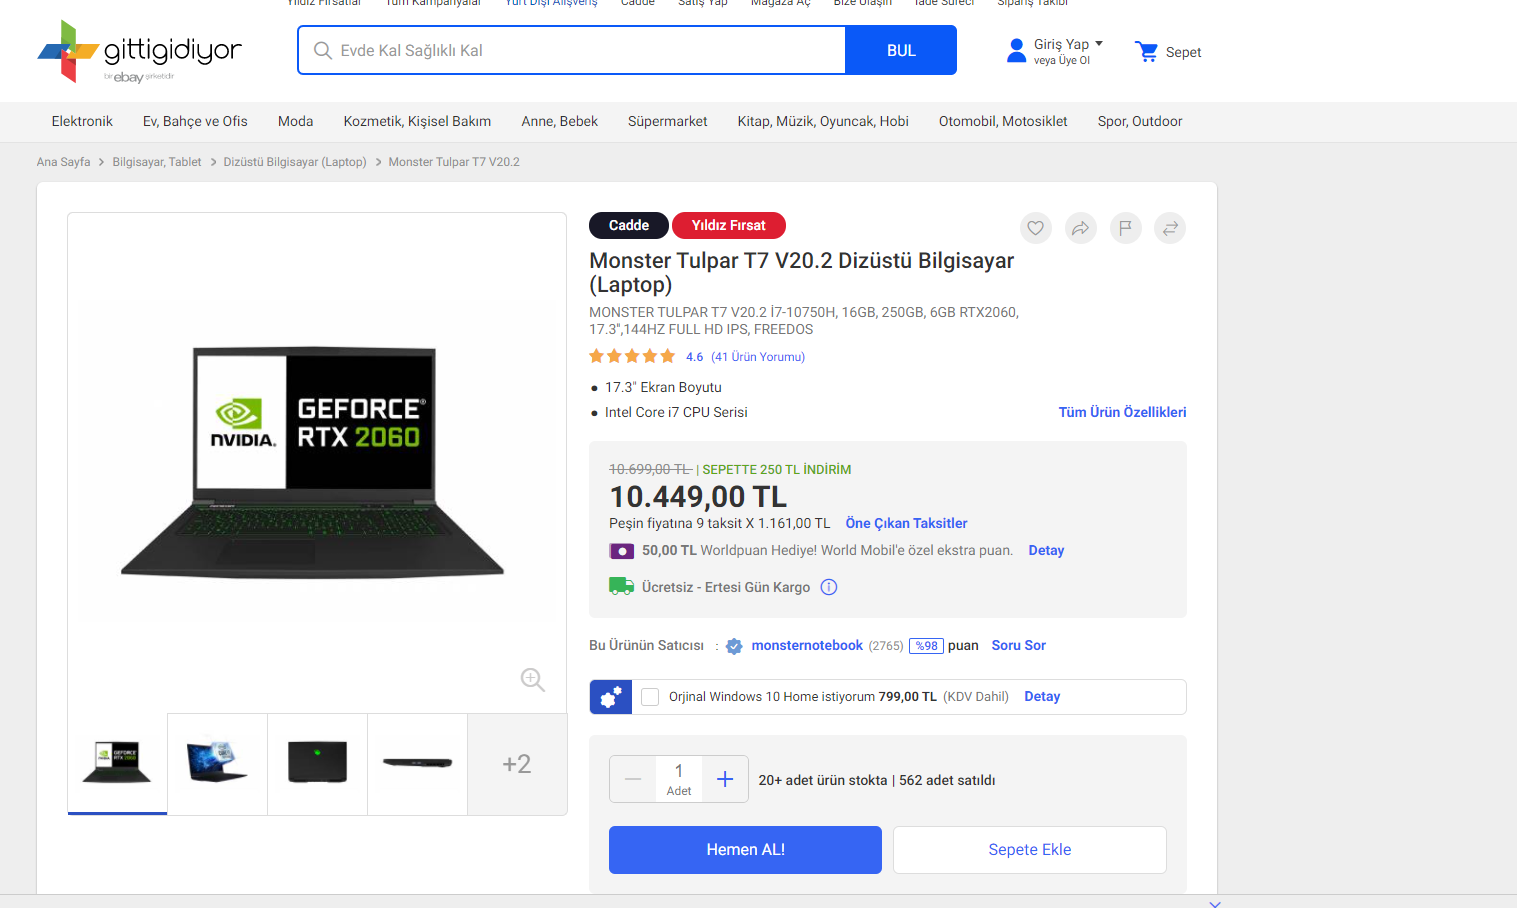Open Öne Çıkan Taksitler link
Screen dimensions: 1517x908
tap(906, 523)
